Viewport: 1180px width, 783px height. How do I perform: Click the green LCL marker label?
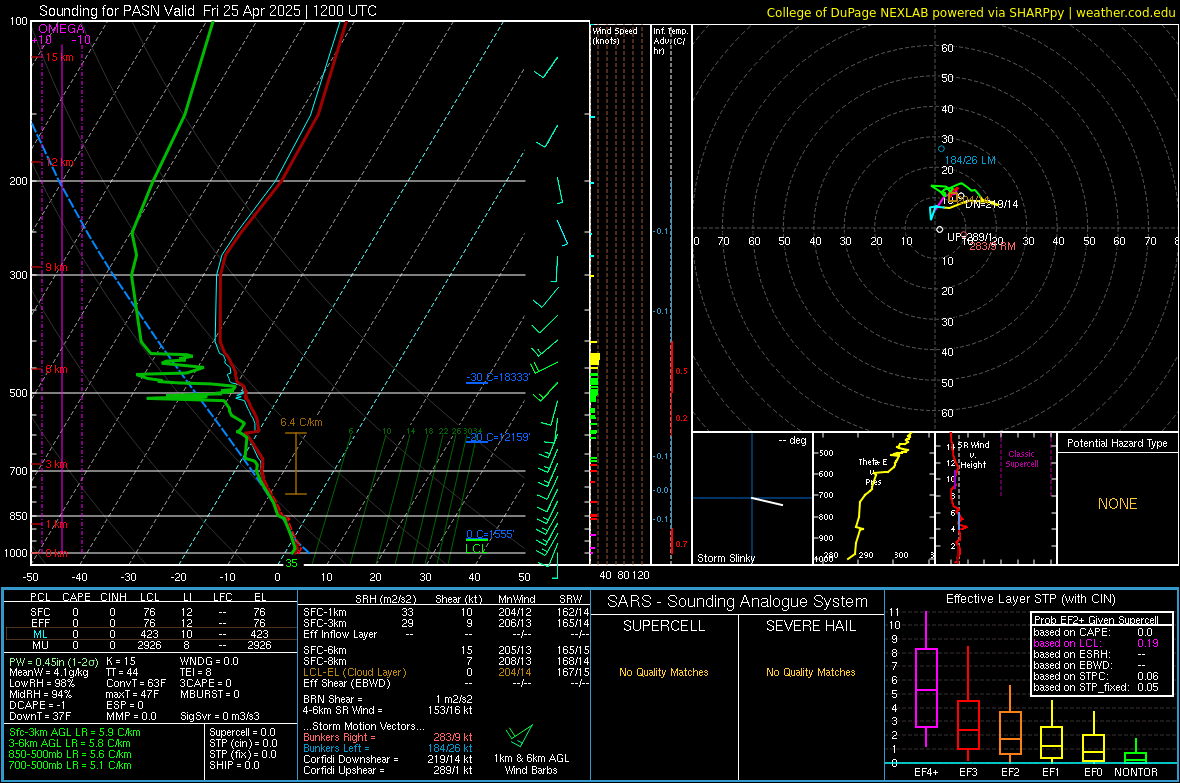(476, 548)
